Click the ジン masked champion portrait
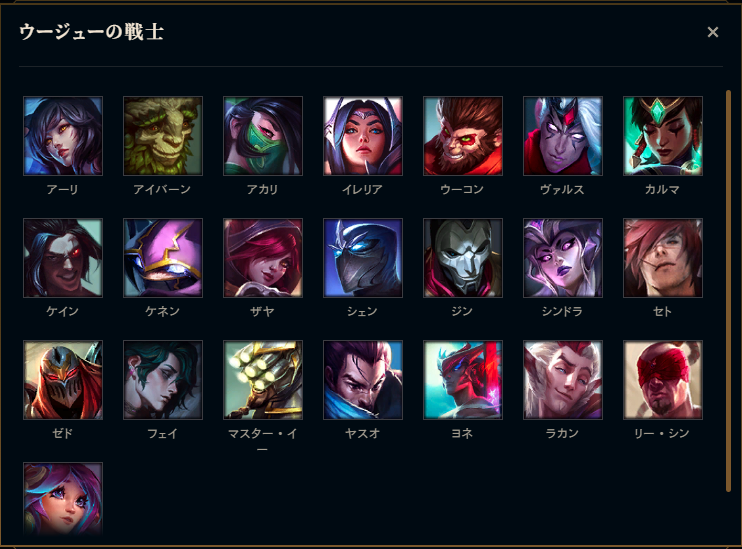Screen dimensions: 742x549 click(x=463, y=258)
